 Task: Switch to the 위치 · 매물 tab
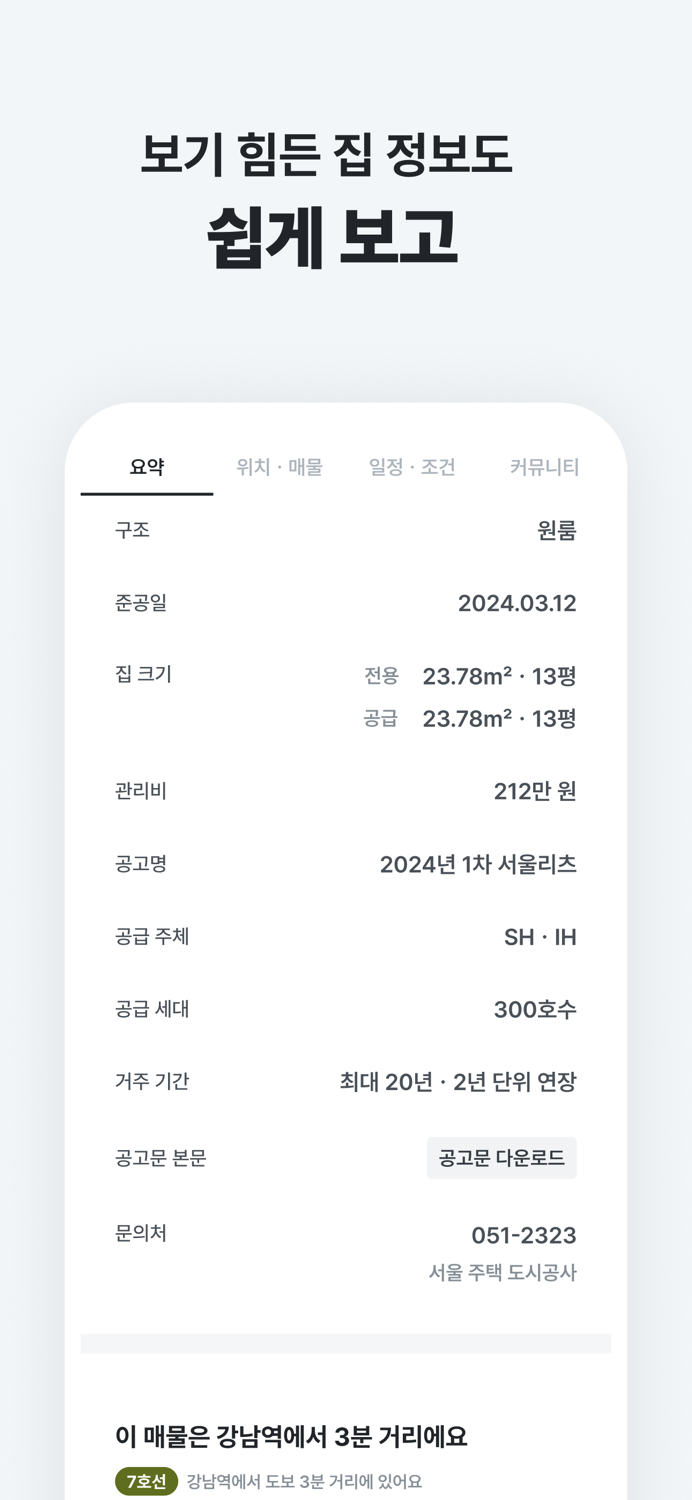(281, 465)
